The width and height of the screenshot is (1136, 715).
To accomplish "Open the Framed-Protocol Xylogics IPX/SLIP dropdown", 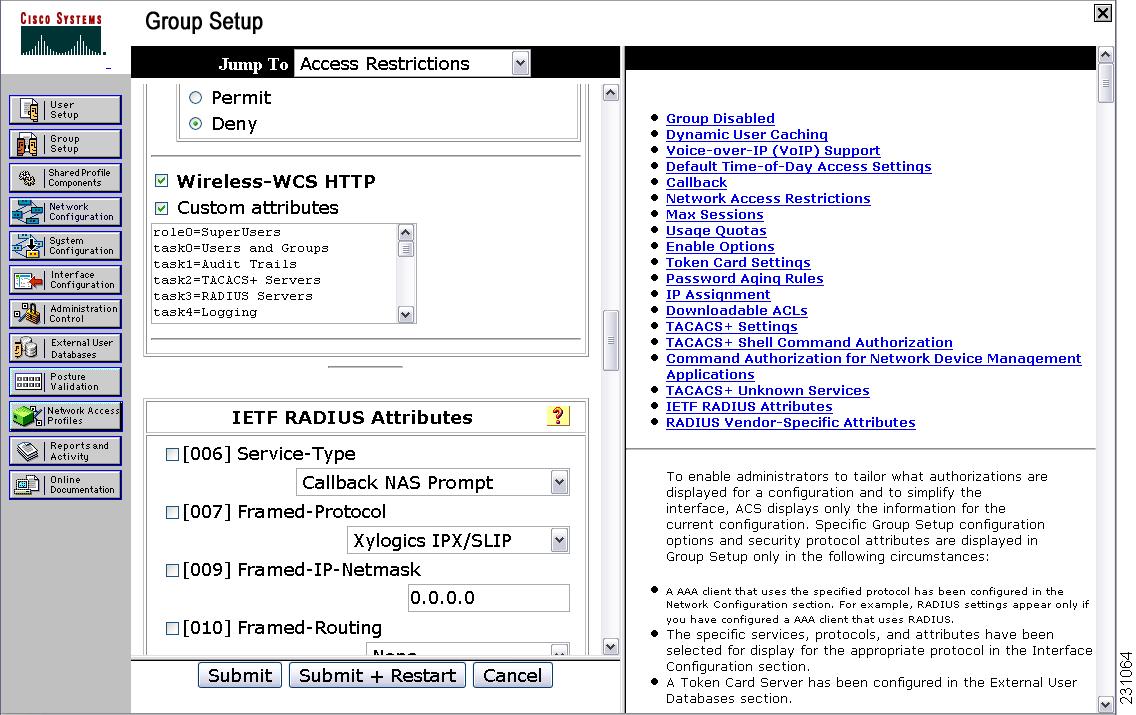I will pyautogui.click(x=458, y=540).
